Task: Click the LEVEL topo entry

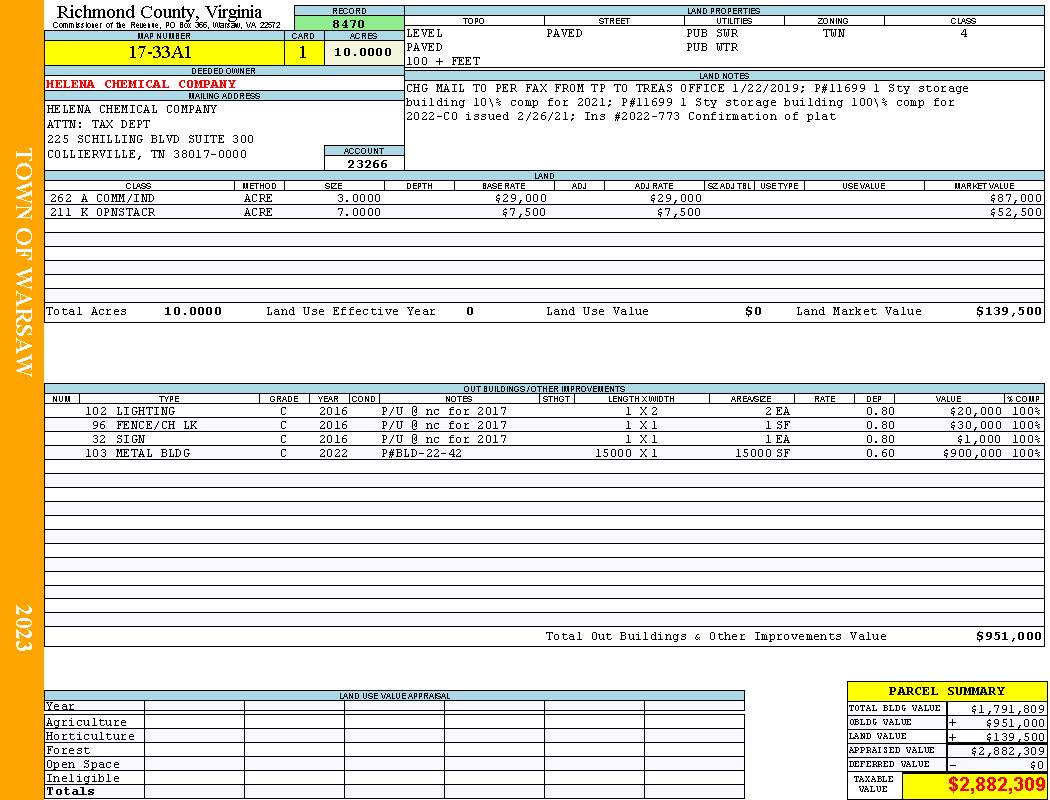Action: (424, 33)
